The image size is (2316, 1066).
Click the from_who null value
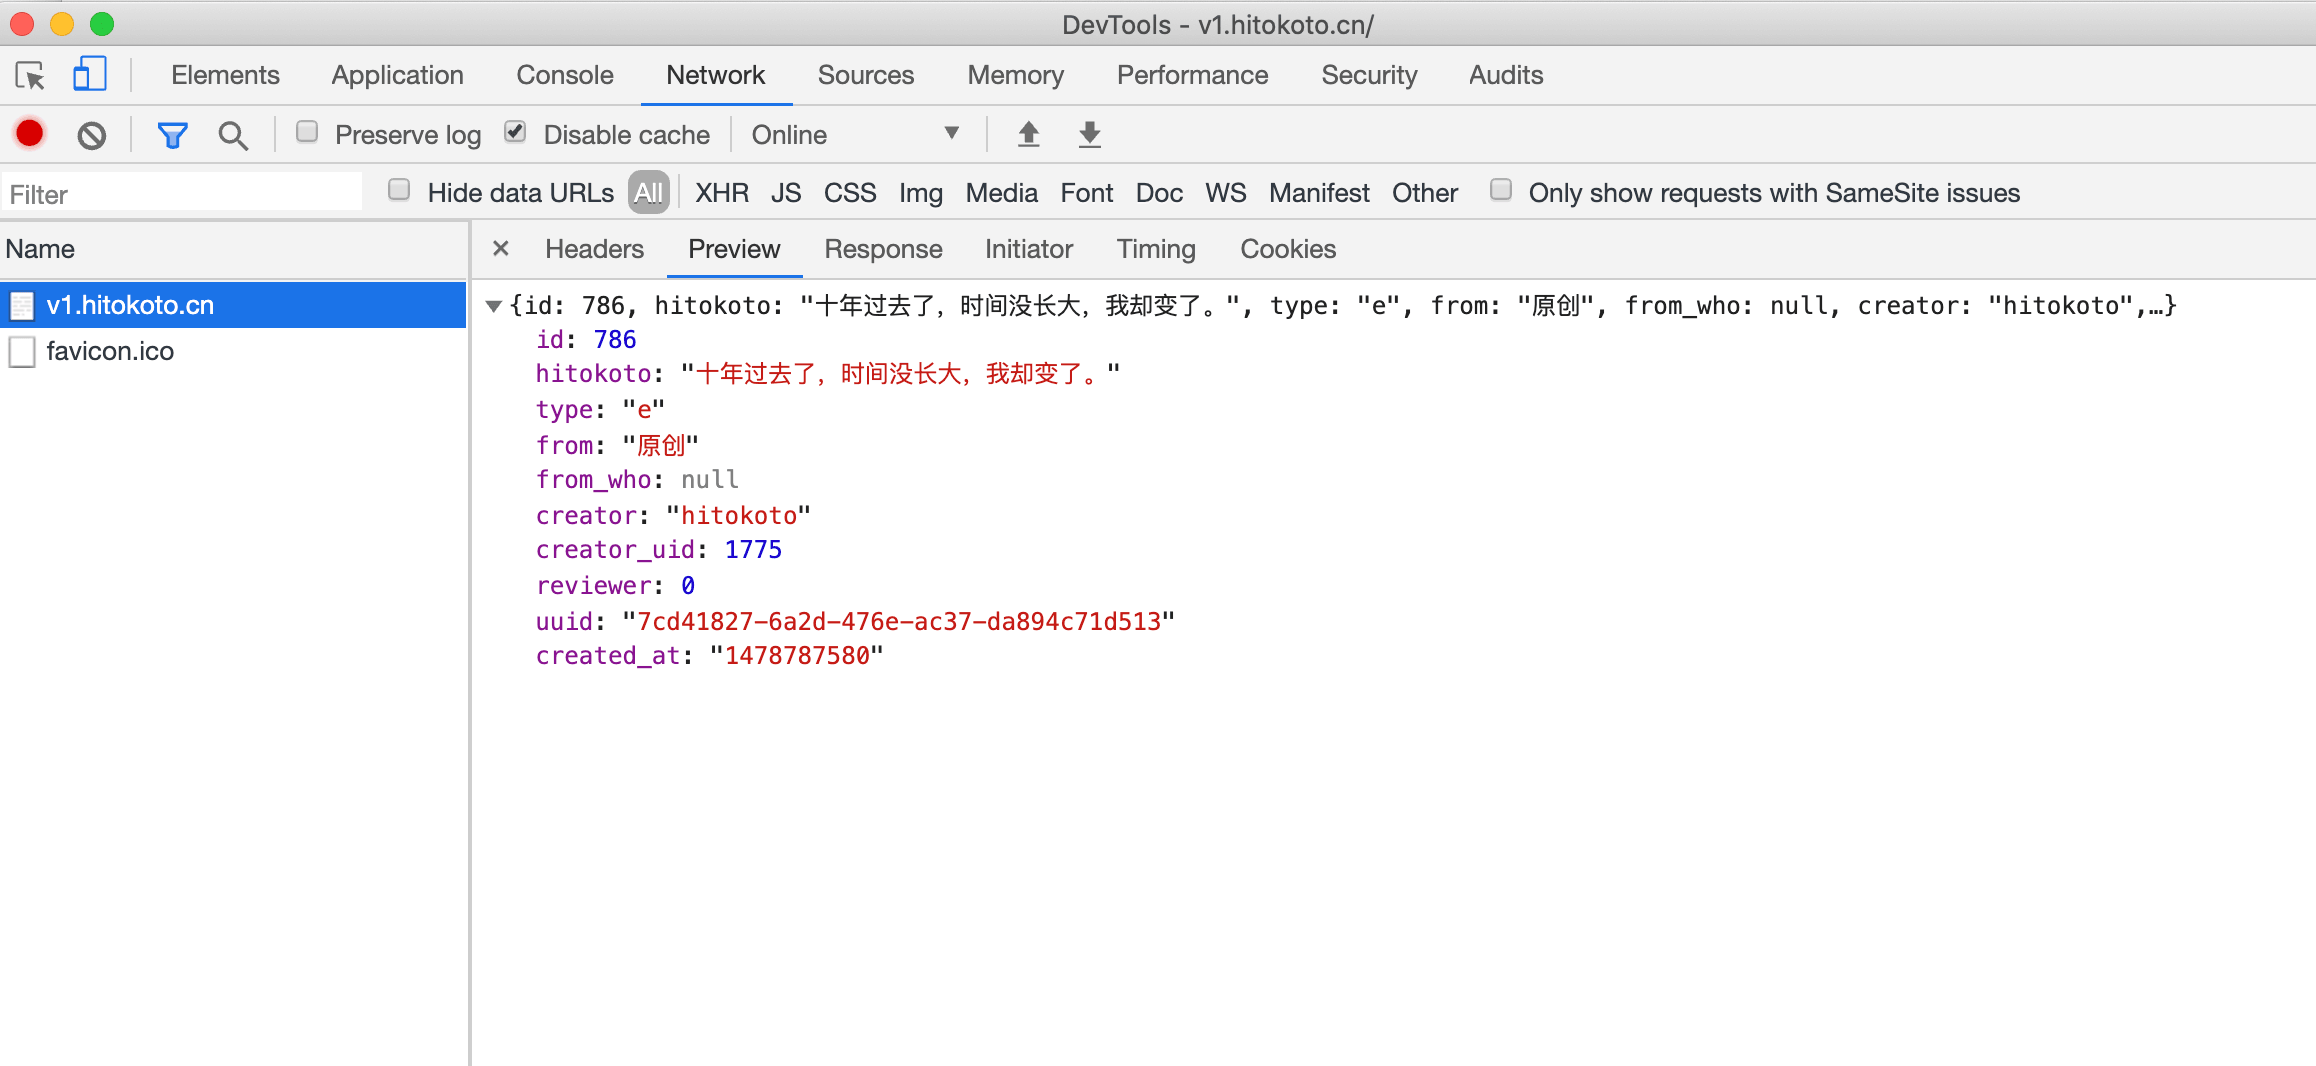[x=710, y=480]
